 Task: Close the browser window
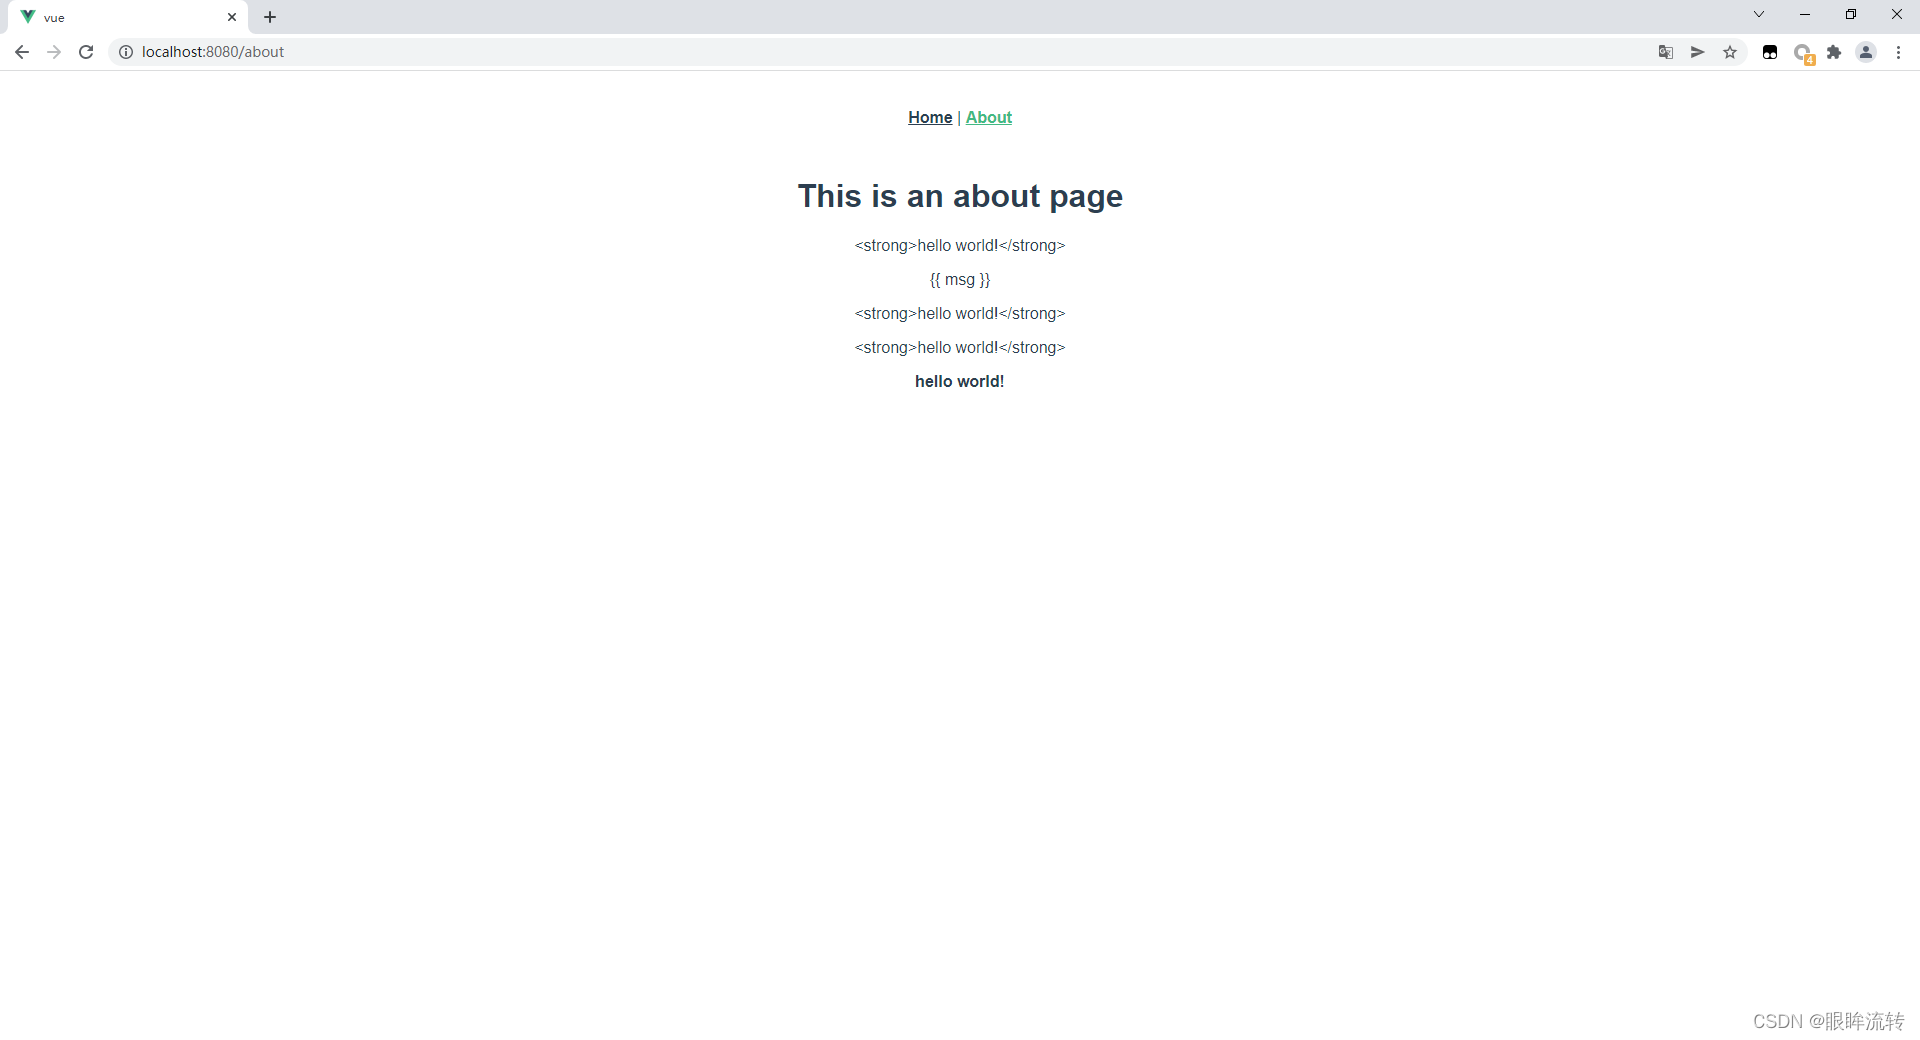(1897, 14)
